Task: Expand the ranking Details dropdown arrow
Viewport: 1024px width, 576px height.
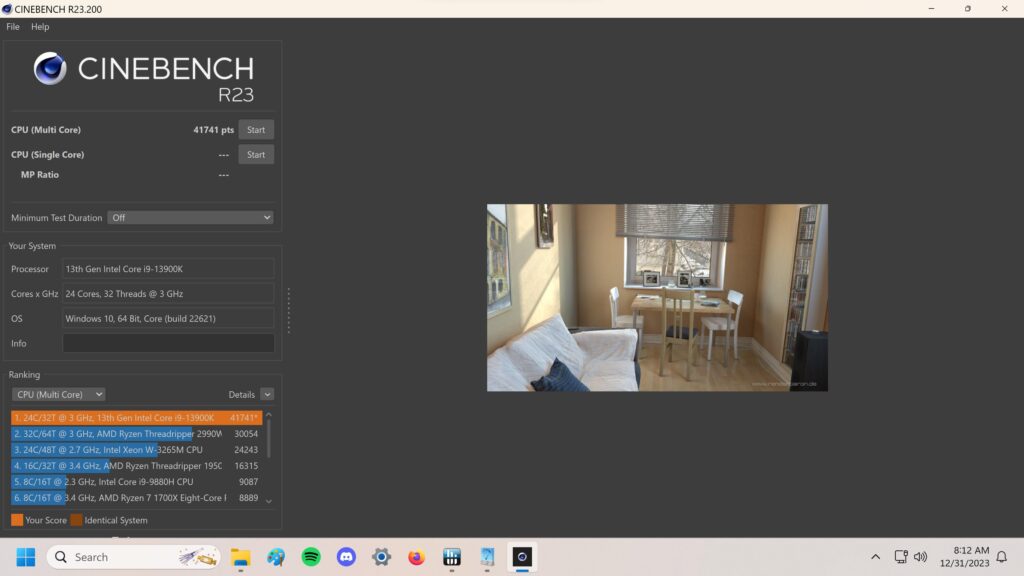Action: (267, 394)
